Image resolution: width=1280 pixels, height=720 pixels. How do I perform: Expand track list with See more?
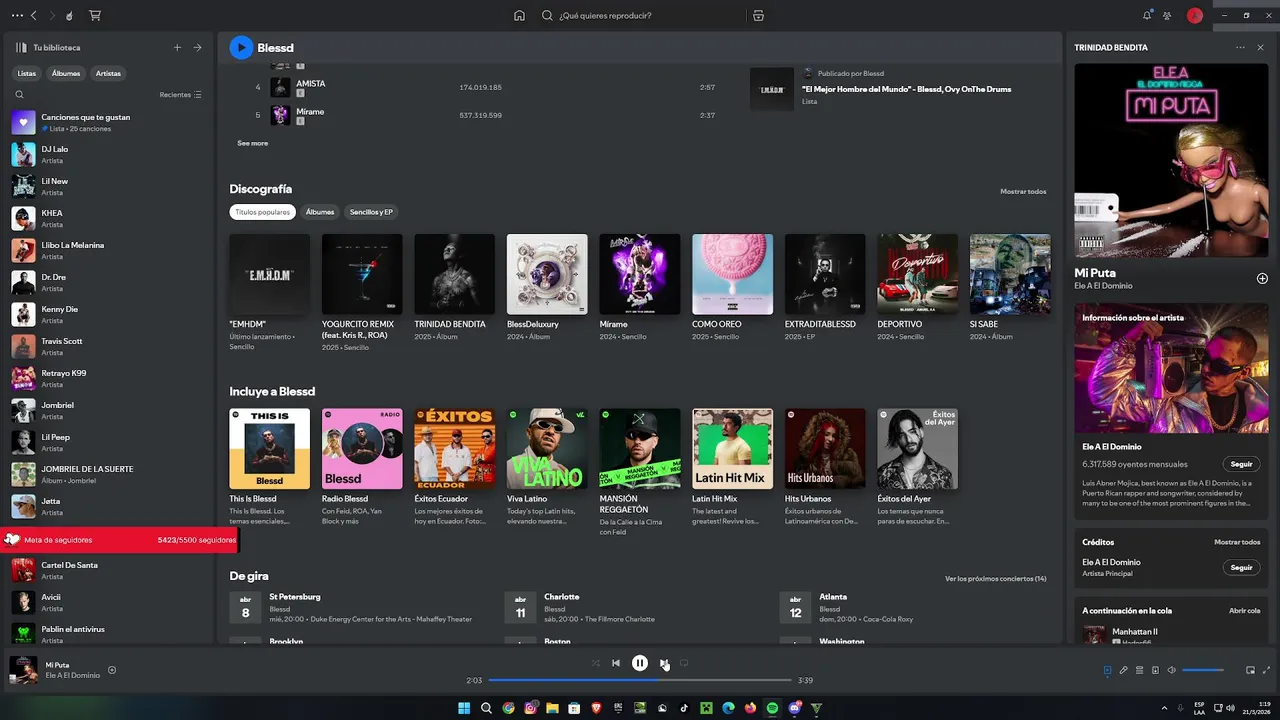tap(252, 143)
